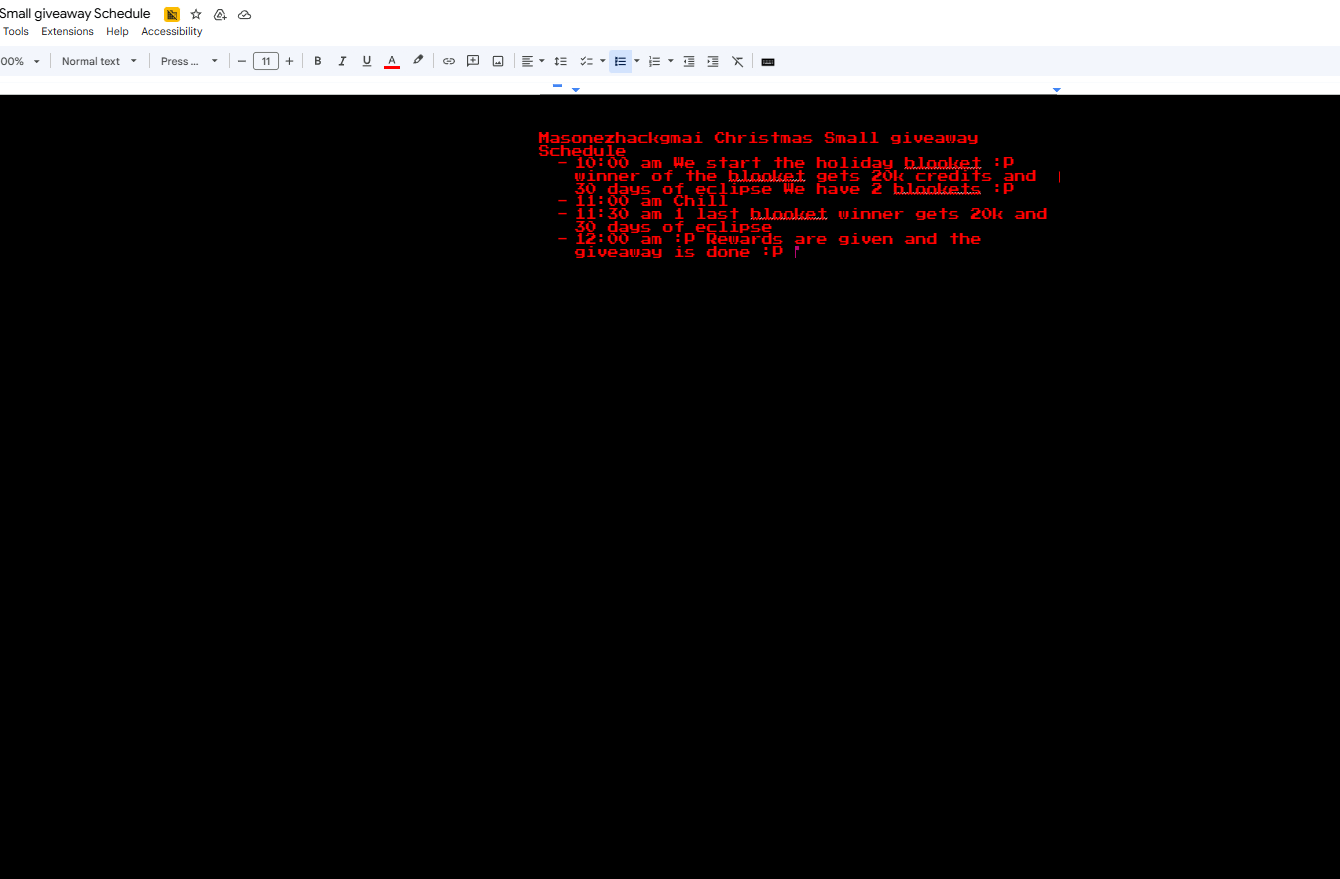Screen dimensions: 1340x879
Task: Open the highlight color pen tool
Action: pyautogui.click(x=418, y=61)
